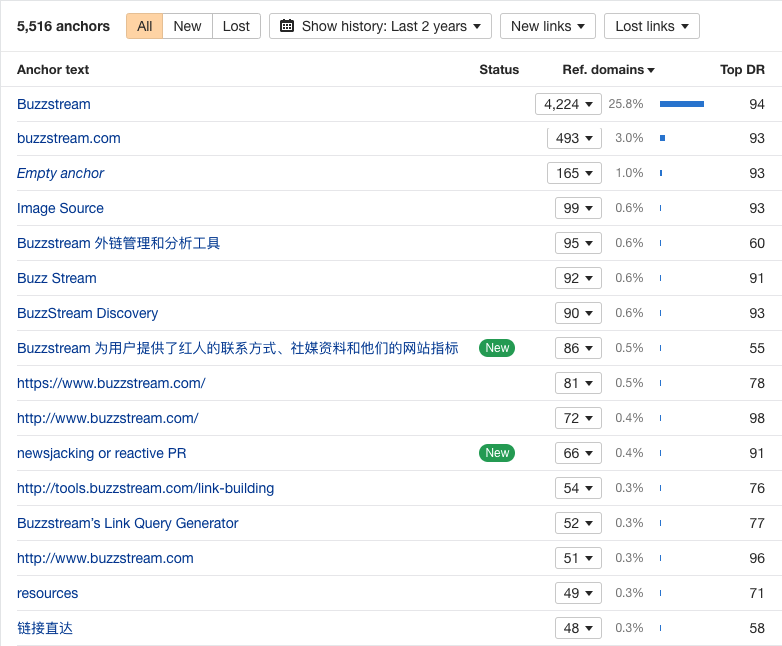Screen dimensions: 782x646
Task: Sort by the Top DR column header
Action: 742,70
